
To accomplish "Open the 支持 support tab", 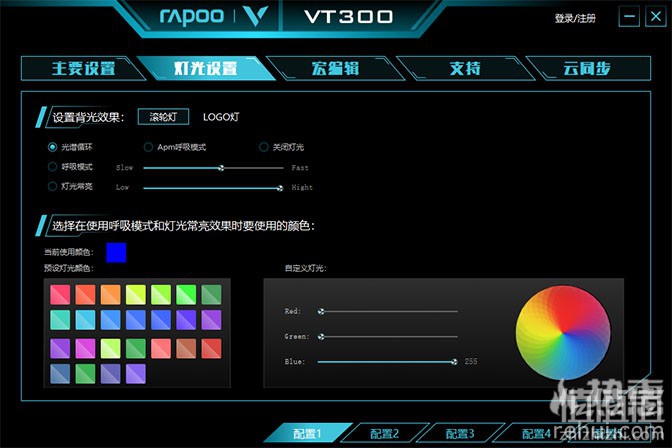I will [x=465, y=69].
